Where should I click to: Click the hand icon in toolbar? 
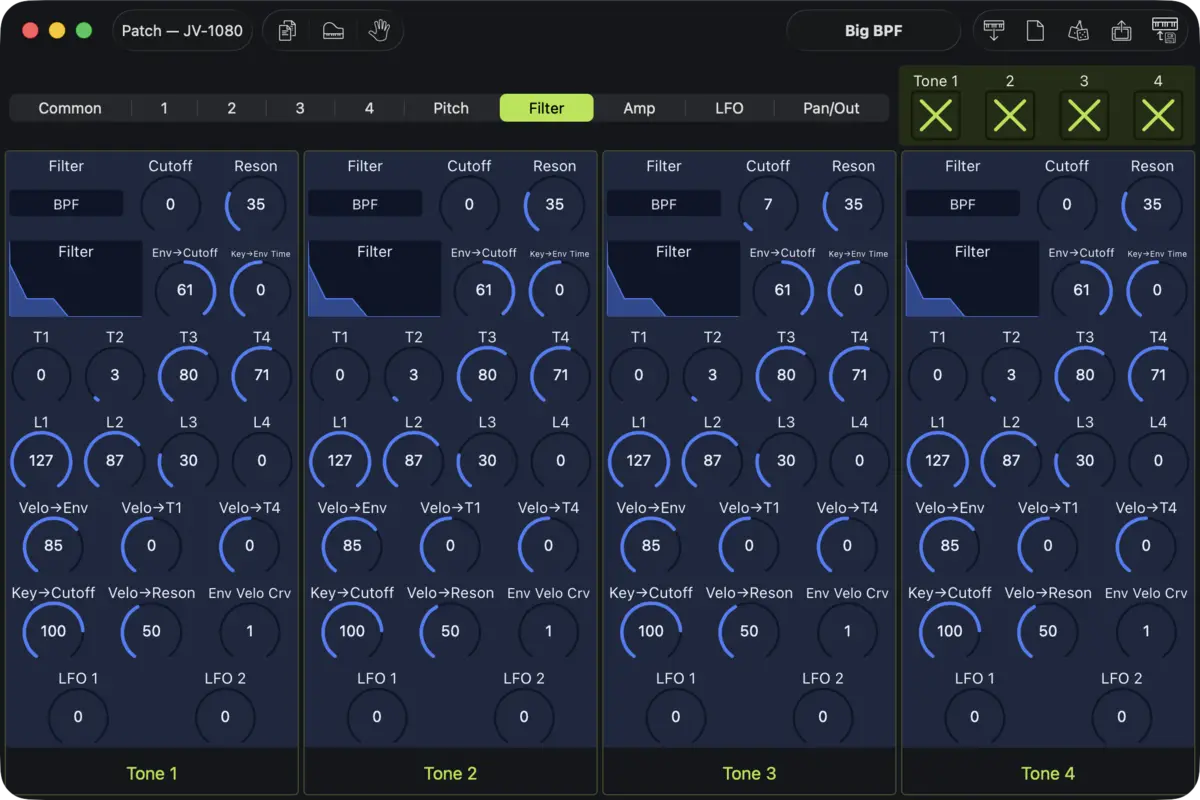[x=379, y=31]
